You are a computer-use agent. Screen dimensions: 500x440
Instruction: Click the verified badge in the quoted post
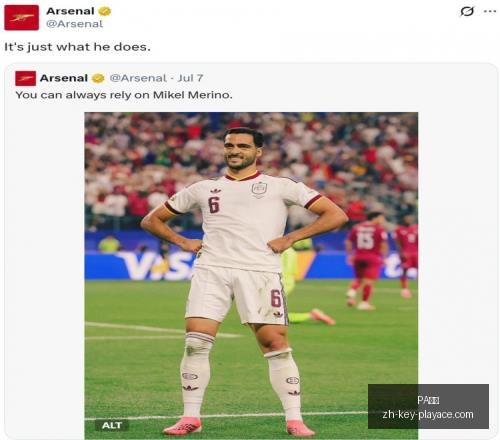point(98,78)
